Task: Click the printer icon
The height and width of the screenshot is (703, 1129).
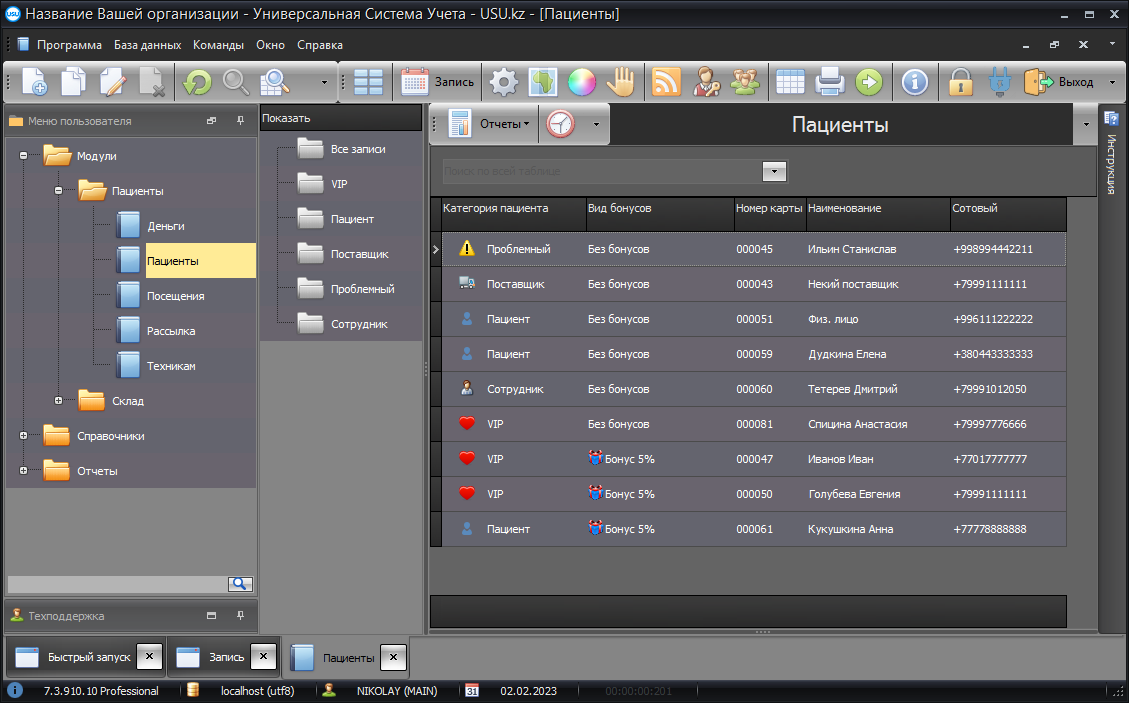Action: tap(830, 82)
